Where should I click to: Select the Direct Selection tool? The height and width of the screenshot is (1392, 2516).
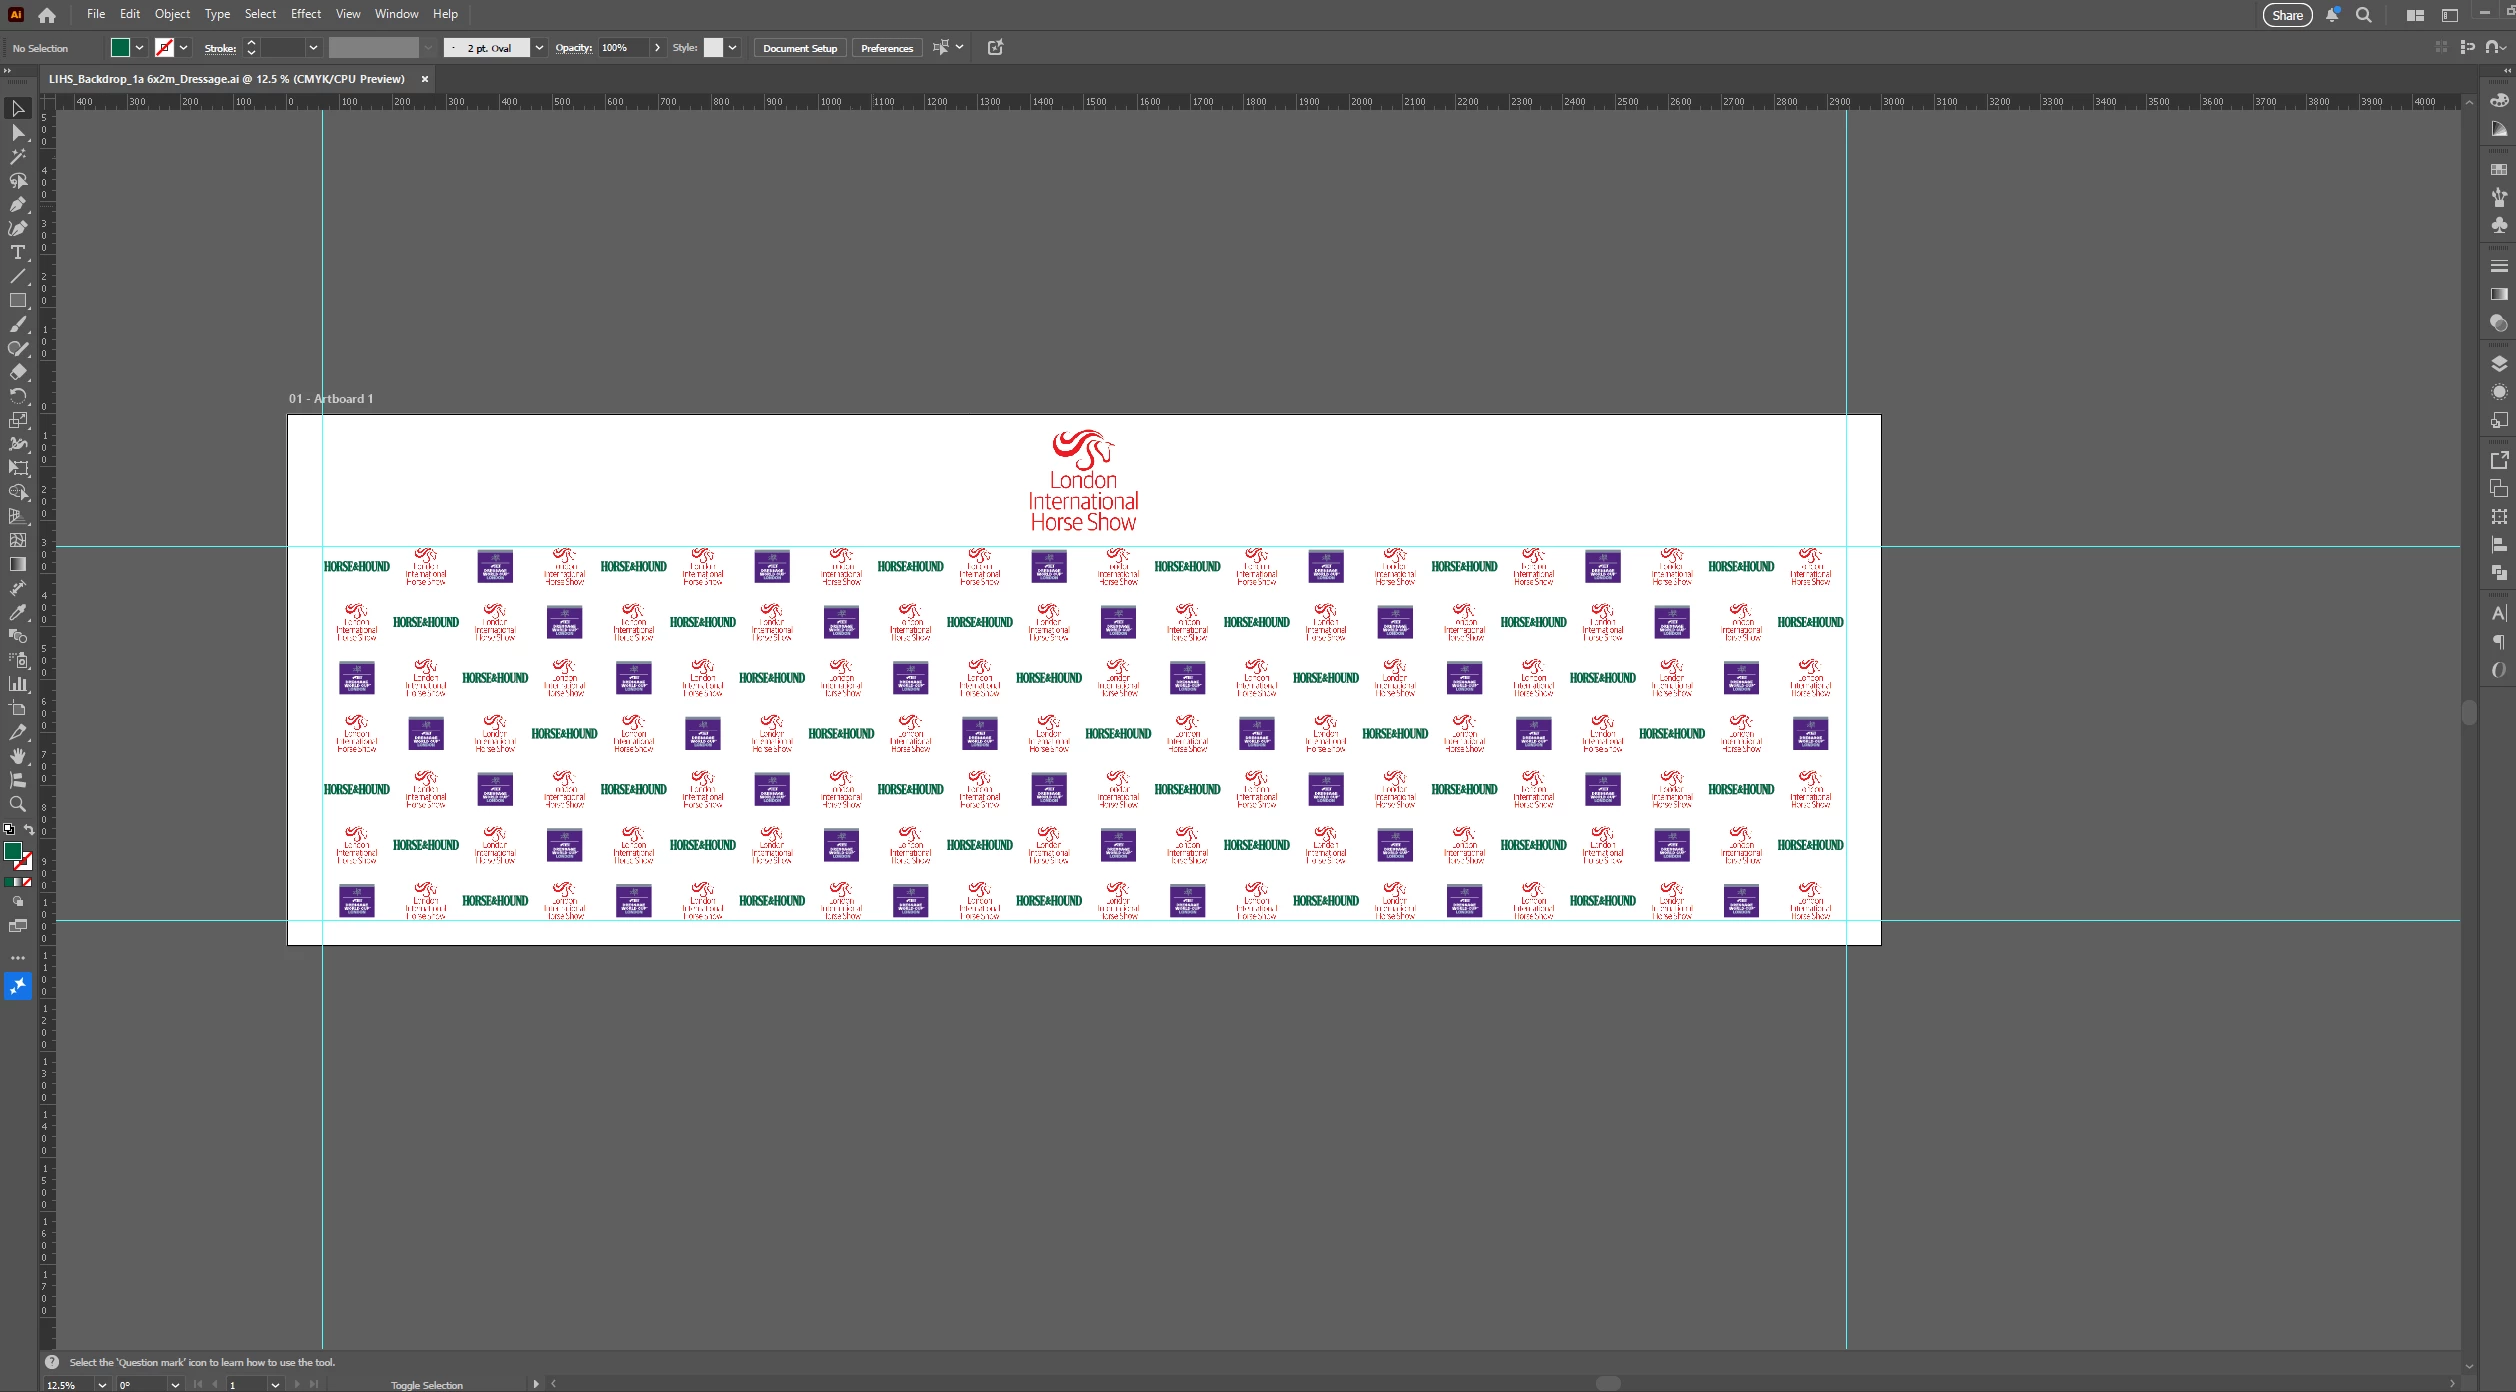coord(18,132)
